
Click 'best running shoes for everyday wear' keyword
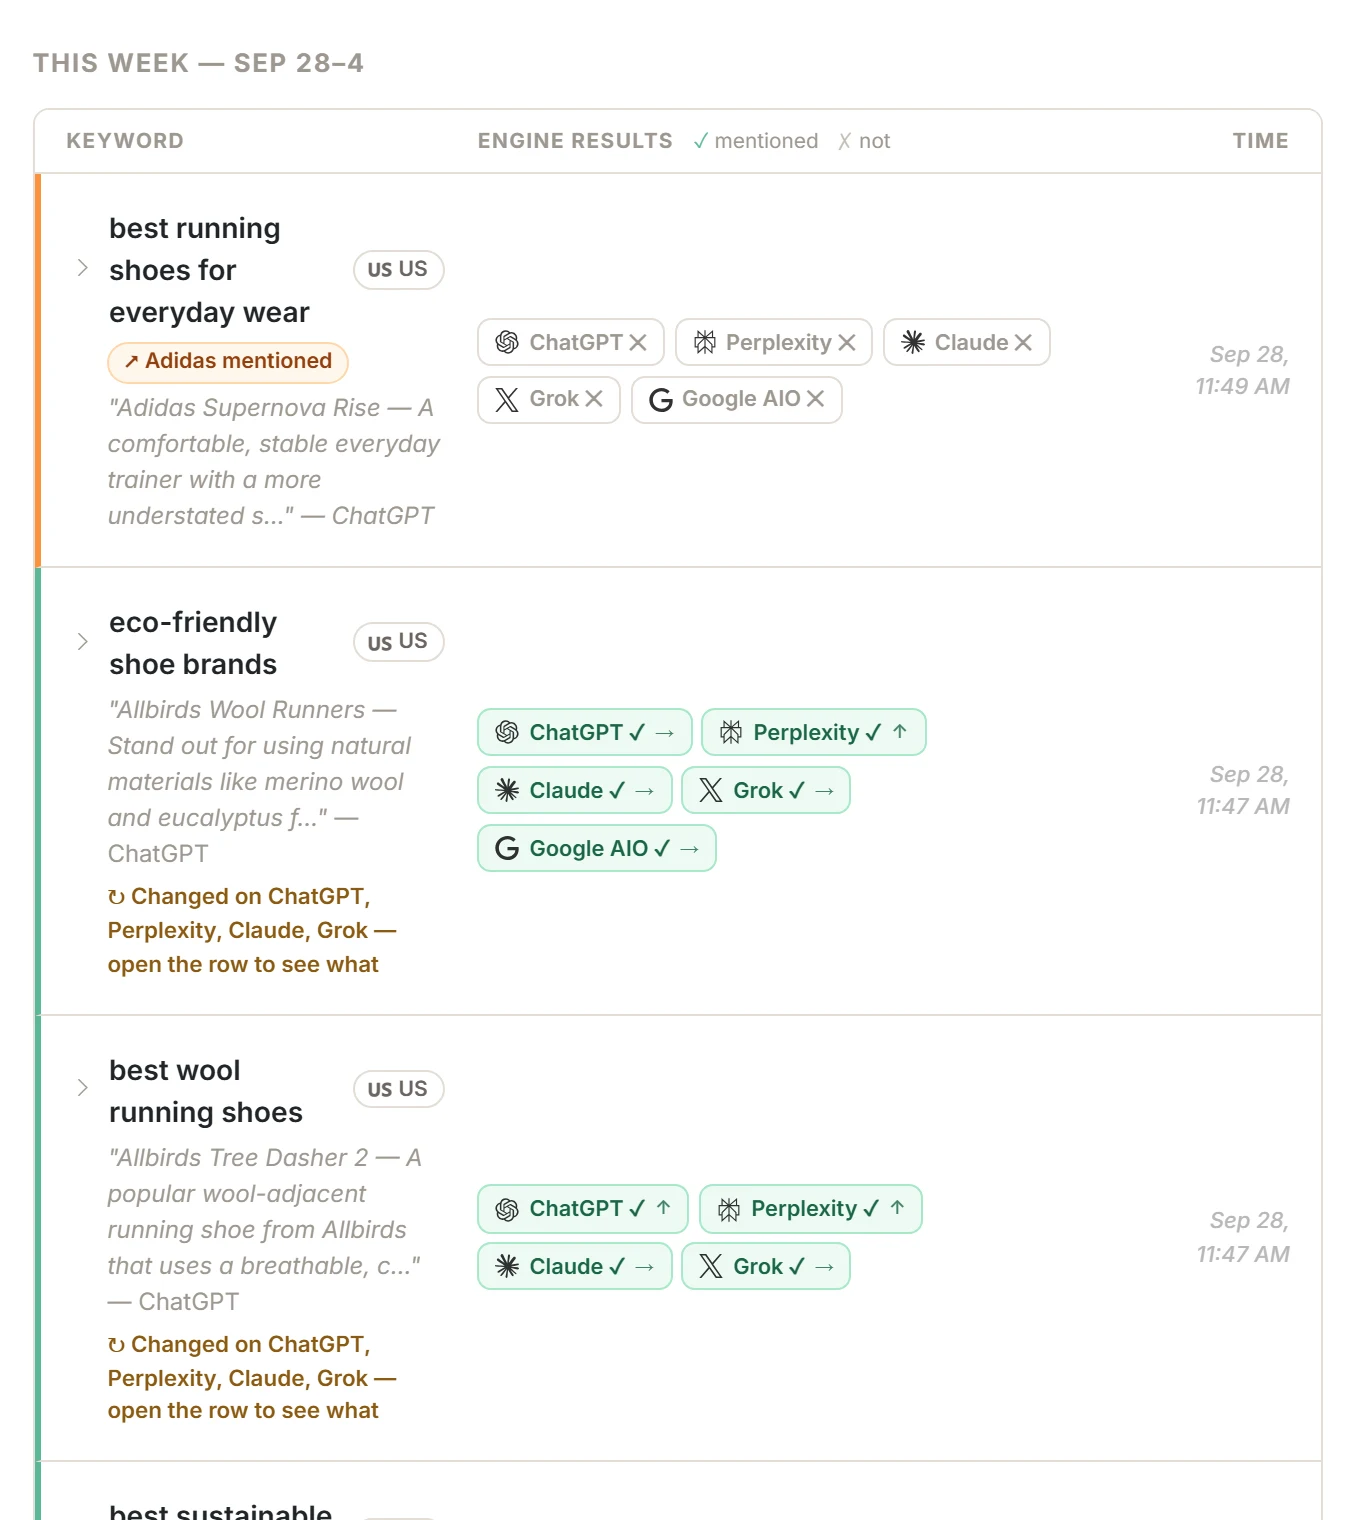210,270
